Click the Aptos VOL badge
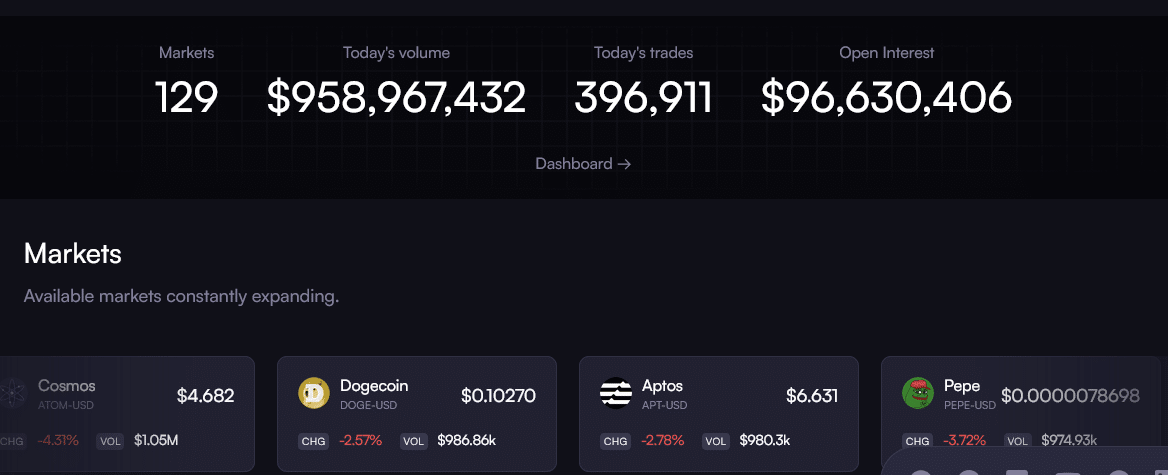 [x=716, y=440]
